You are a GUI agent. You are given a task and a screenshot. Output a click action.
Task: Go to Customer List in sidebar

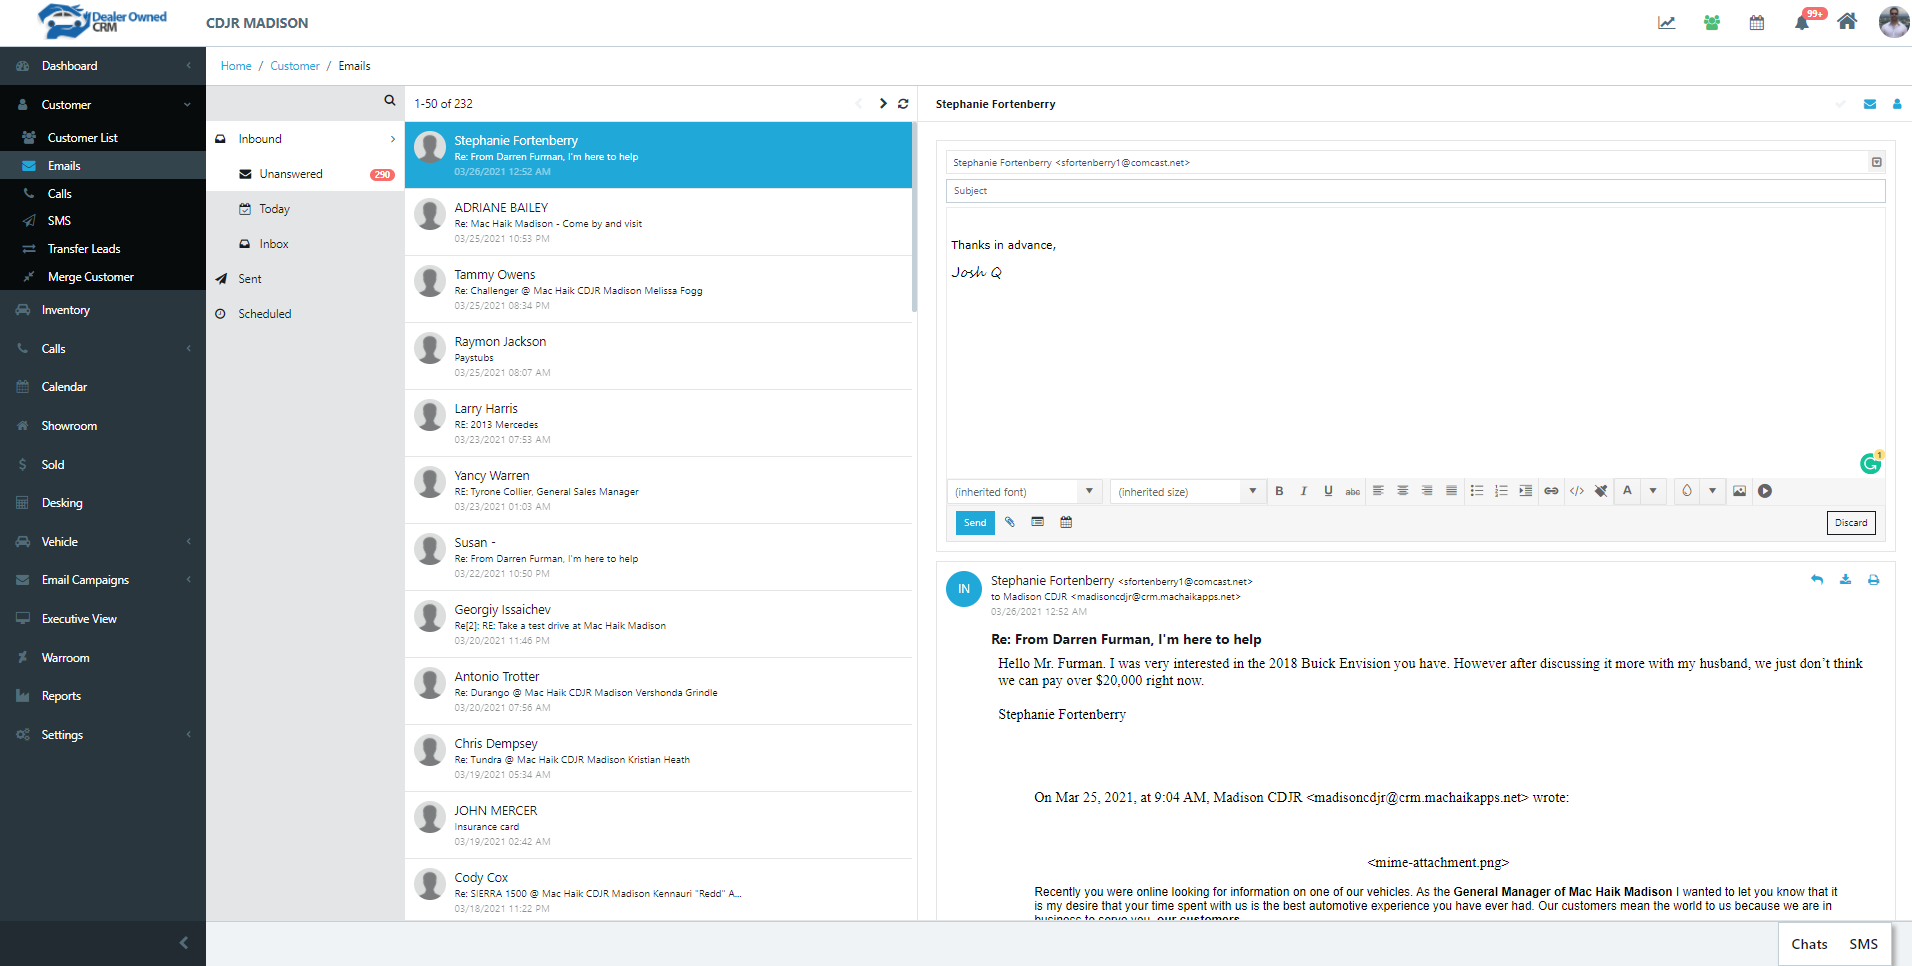[x=82, y=138]
